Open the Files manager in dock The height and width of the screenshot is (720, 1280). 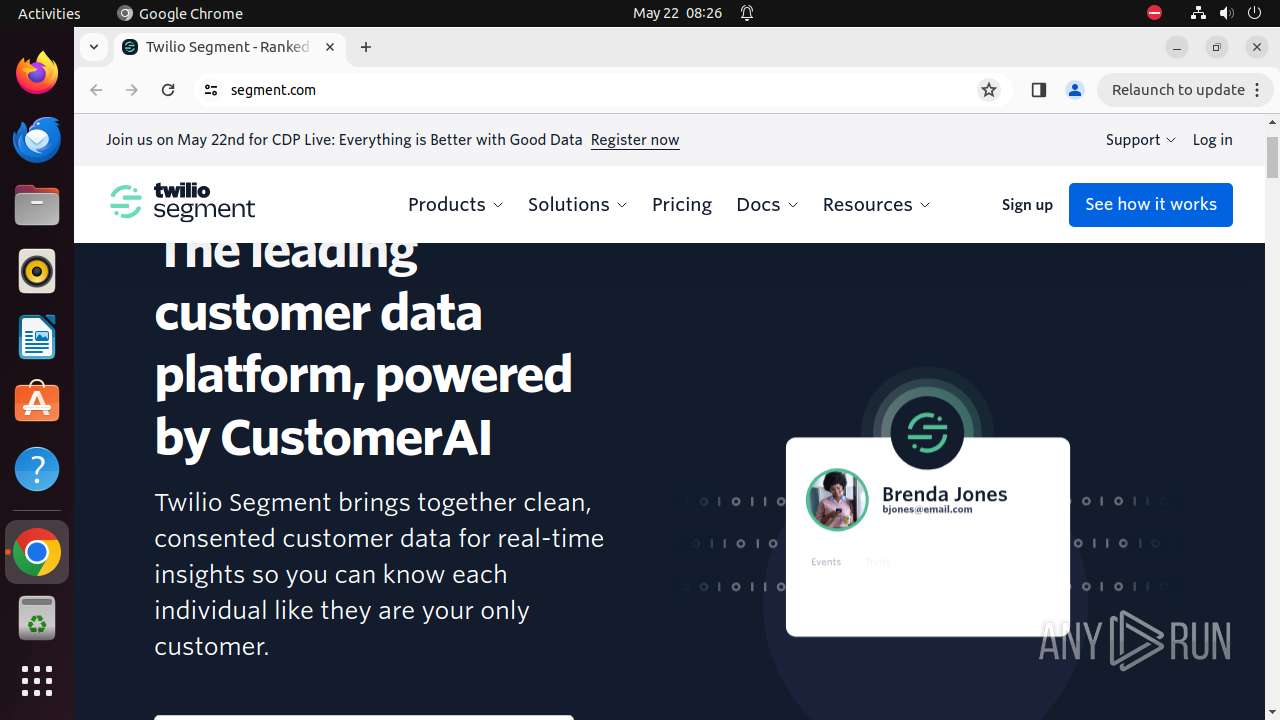tap(37, 206)
